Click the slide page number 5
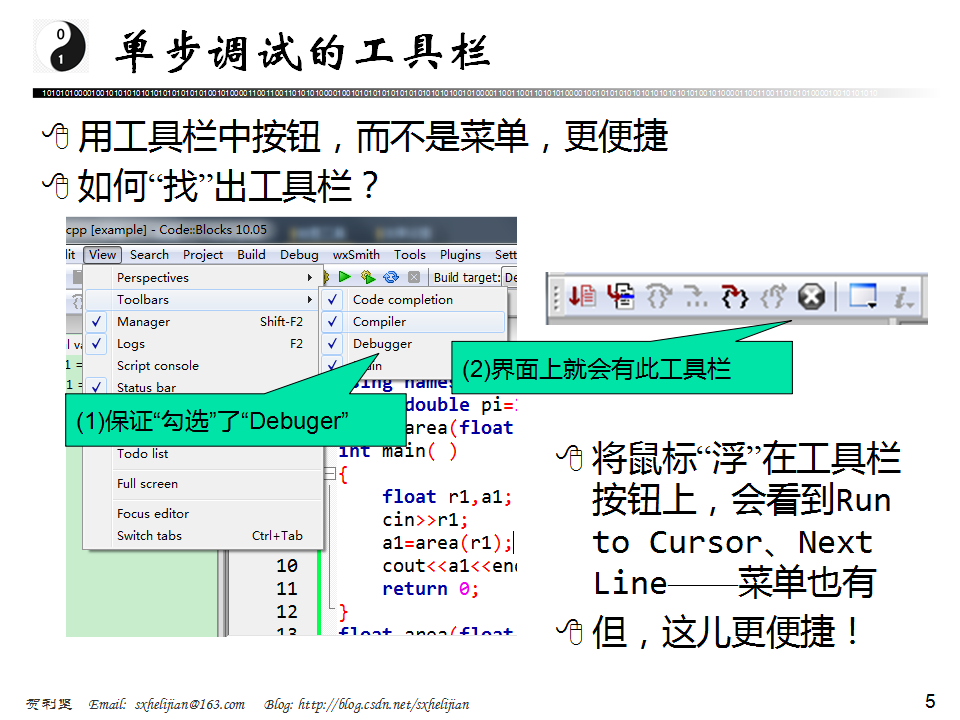The width and height of the screenshot is (960, 720). click(930, 701)
